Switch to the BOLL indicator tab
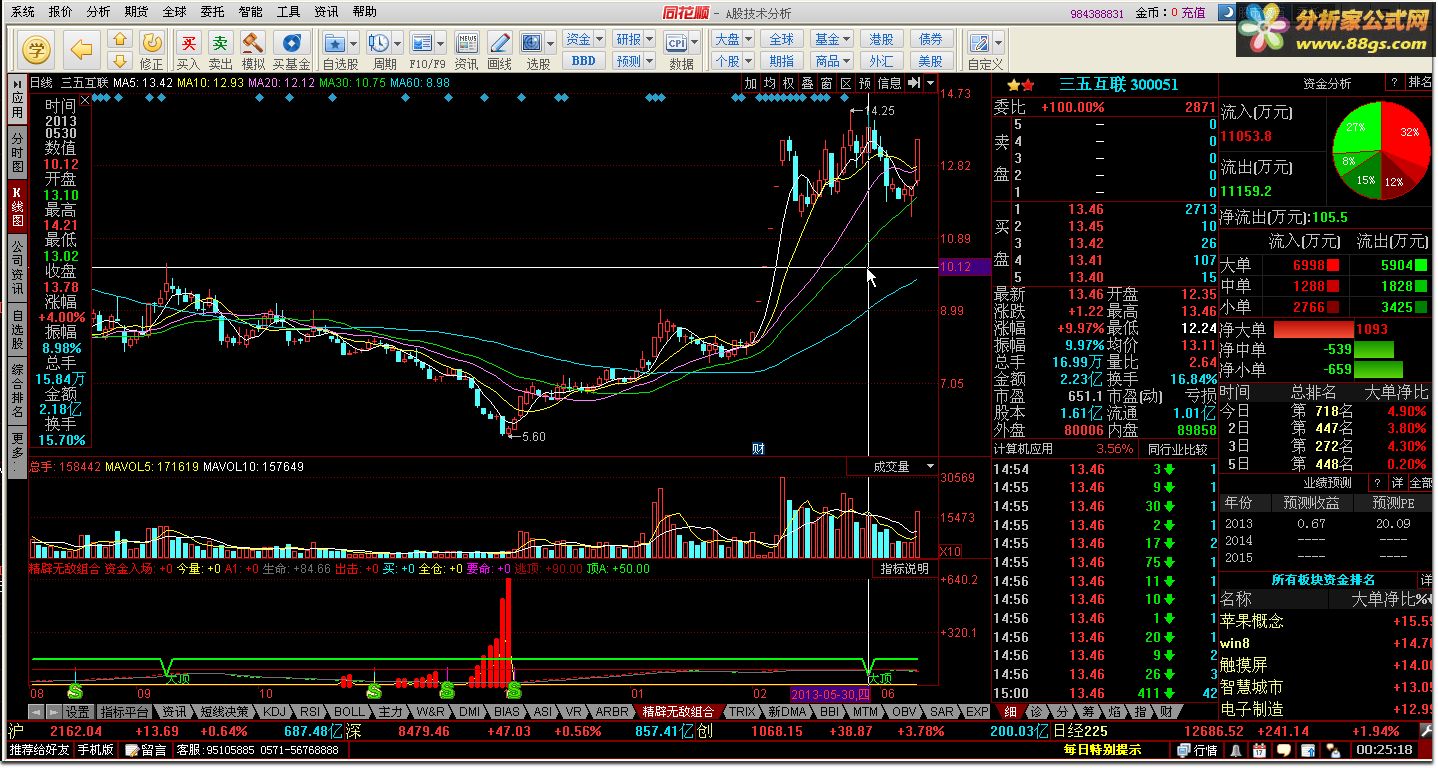 [x=351, y=712]
